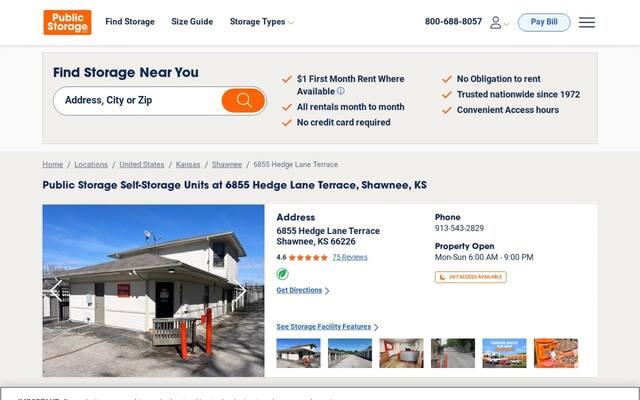640x400 pixels.
Task: Select the blue promotional banner thumbnail
Action: [x=504, y=353]
